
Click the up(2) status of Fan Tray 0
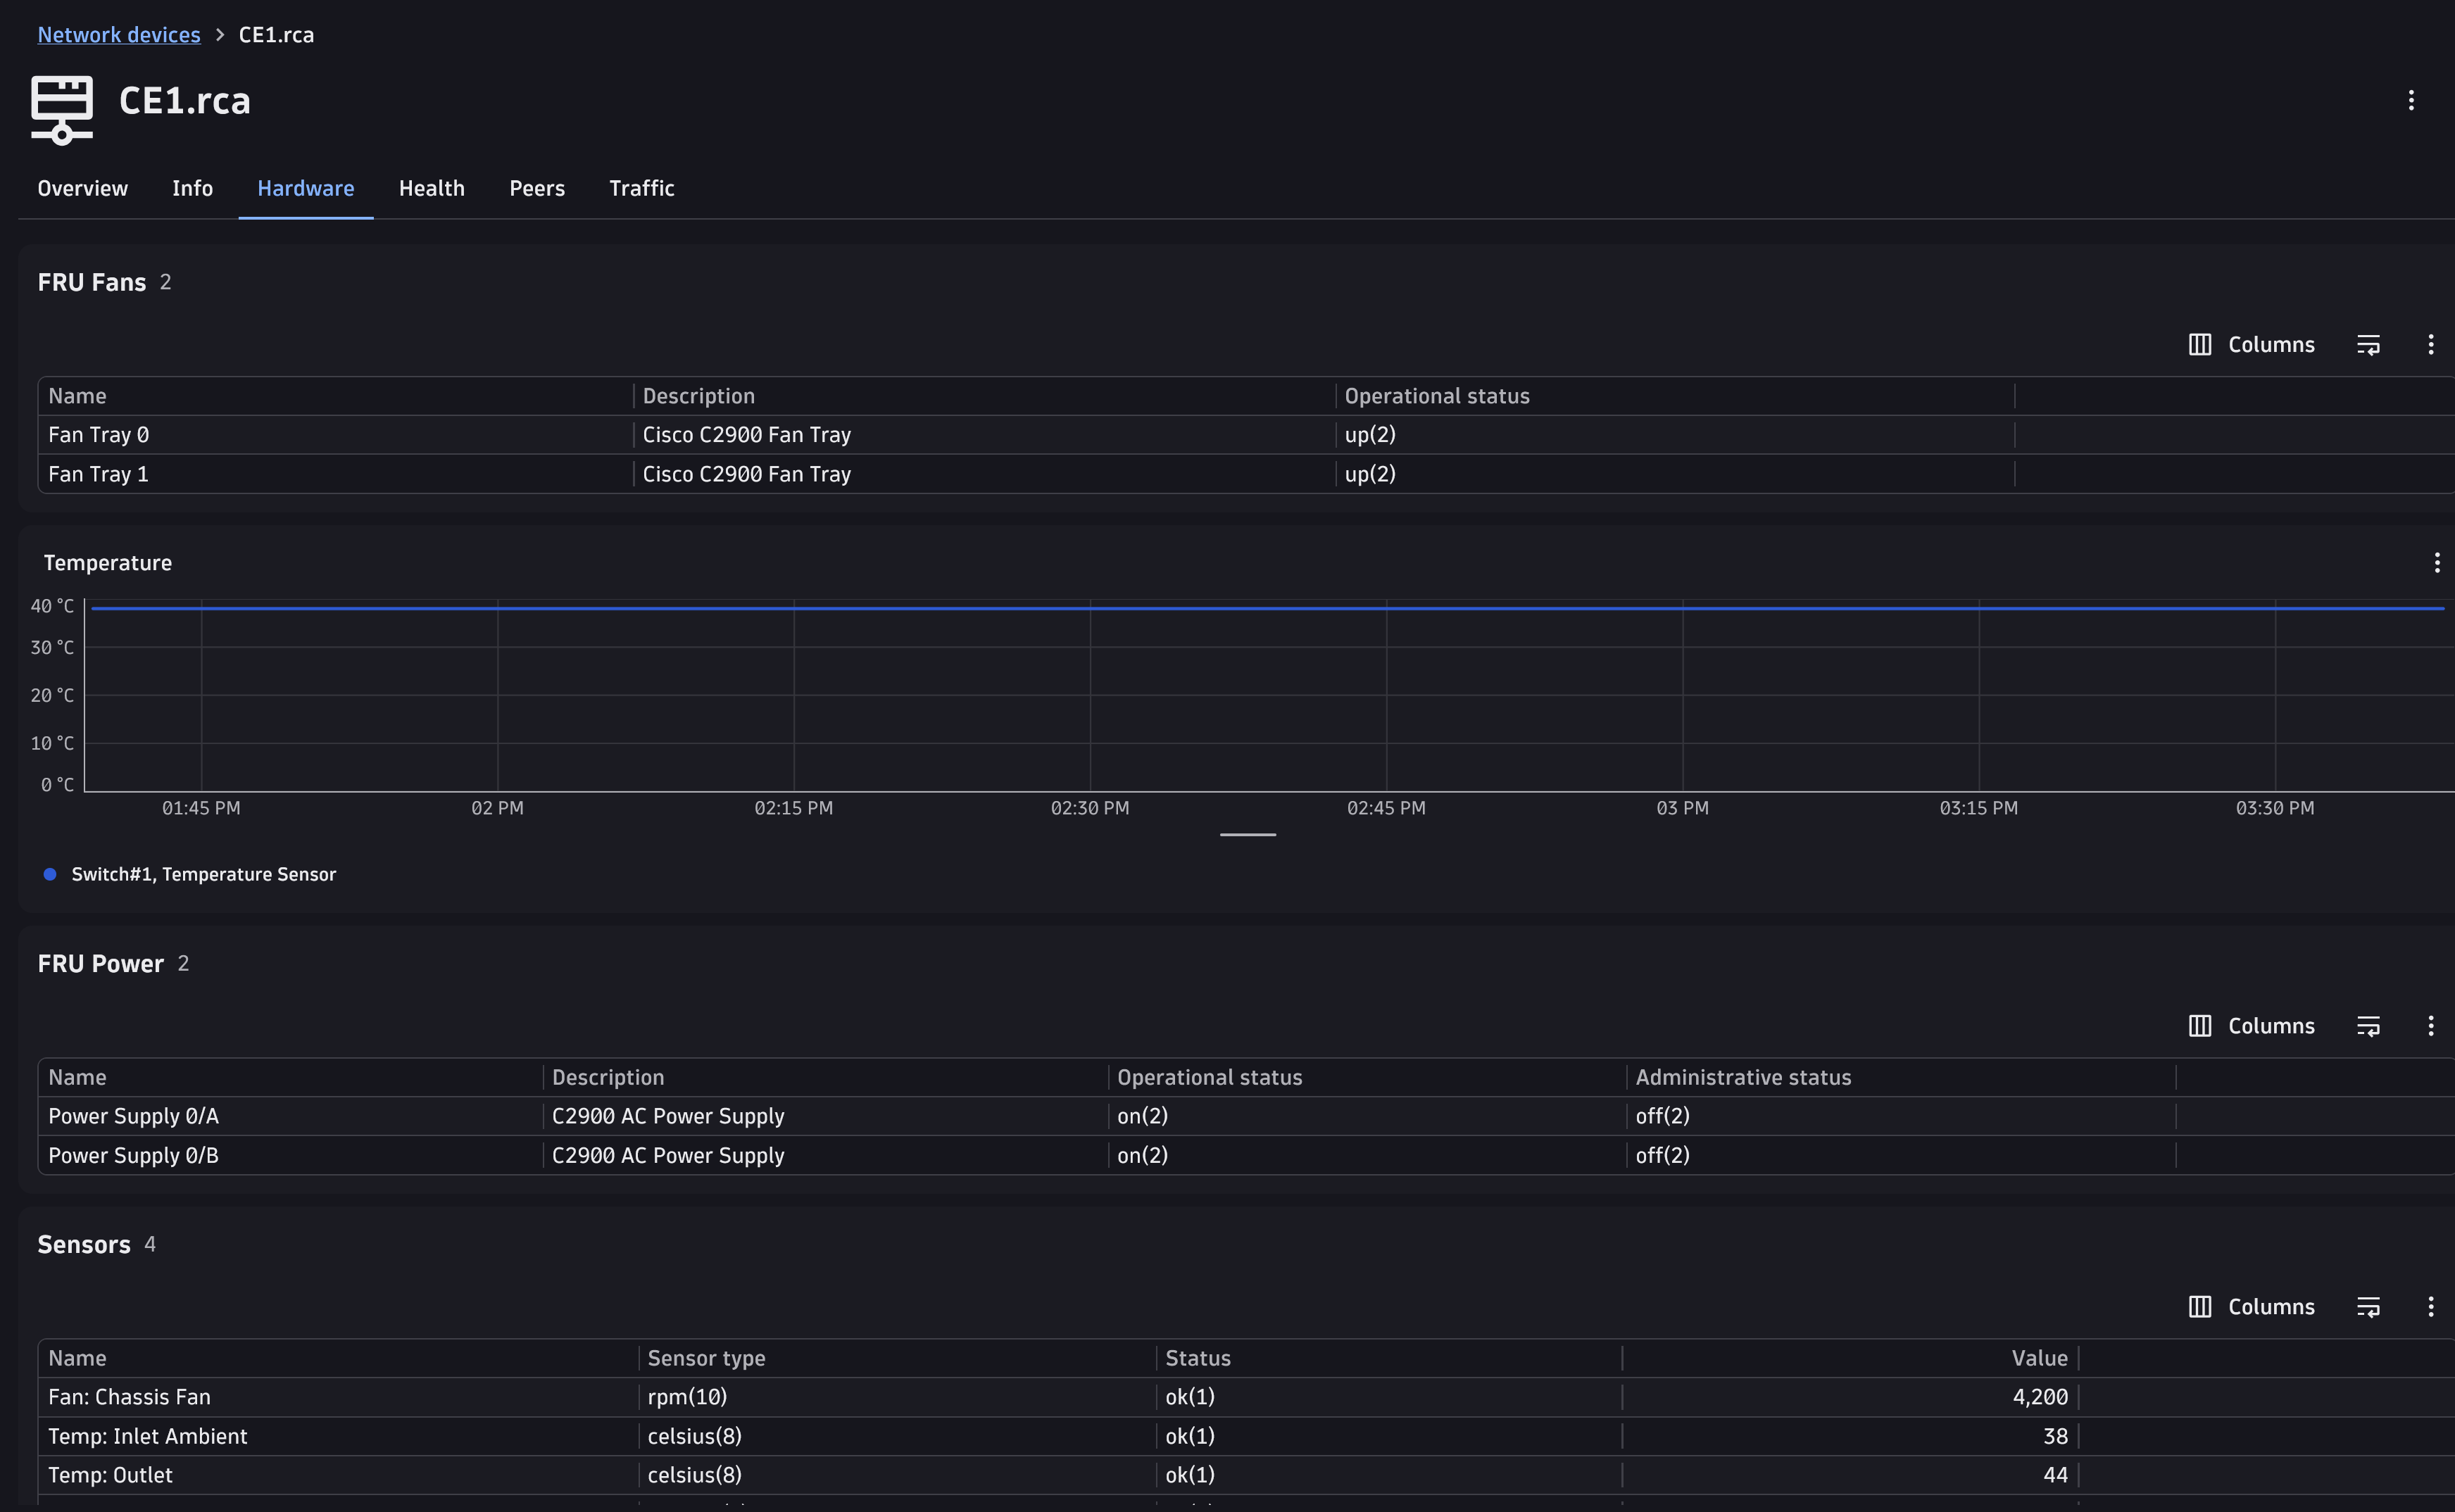[1370, 435]
